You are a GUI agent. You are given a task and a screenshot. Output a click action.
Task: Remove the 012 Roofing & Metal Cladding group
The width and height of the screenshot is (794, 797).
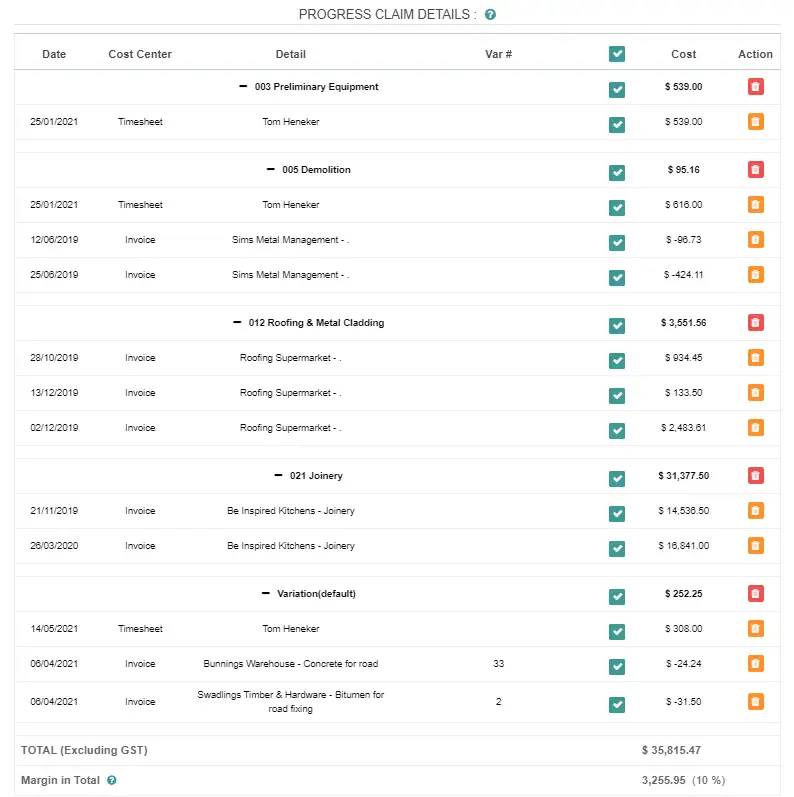click(755, 323)
